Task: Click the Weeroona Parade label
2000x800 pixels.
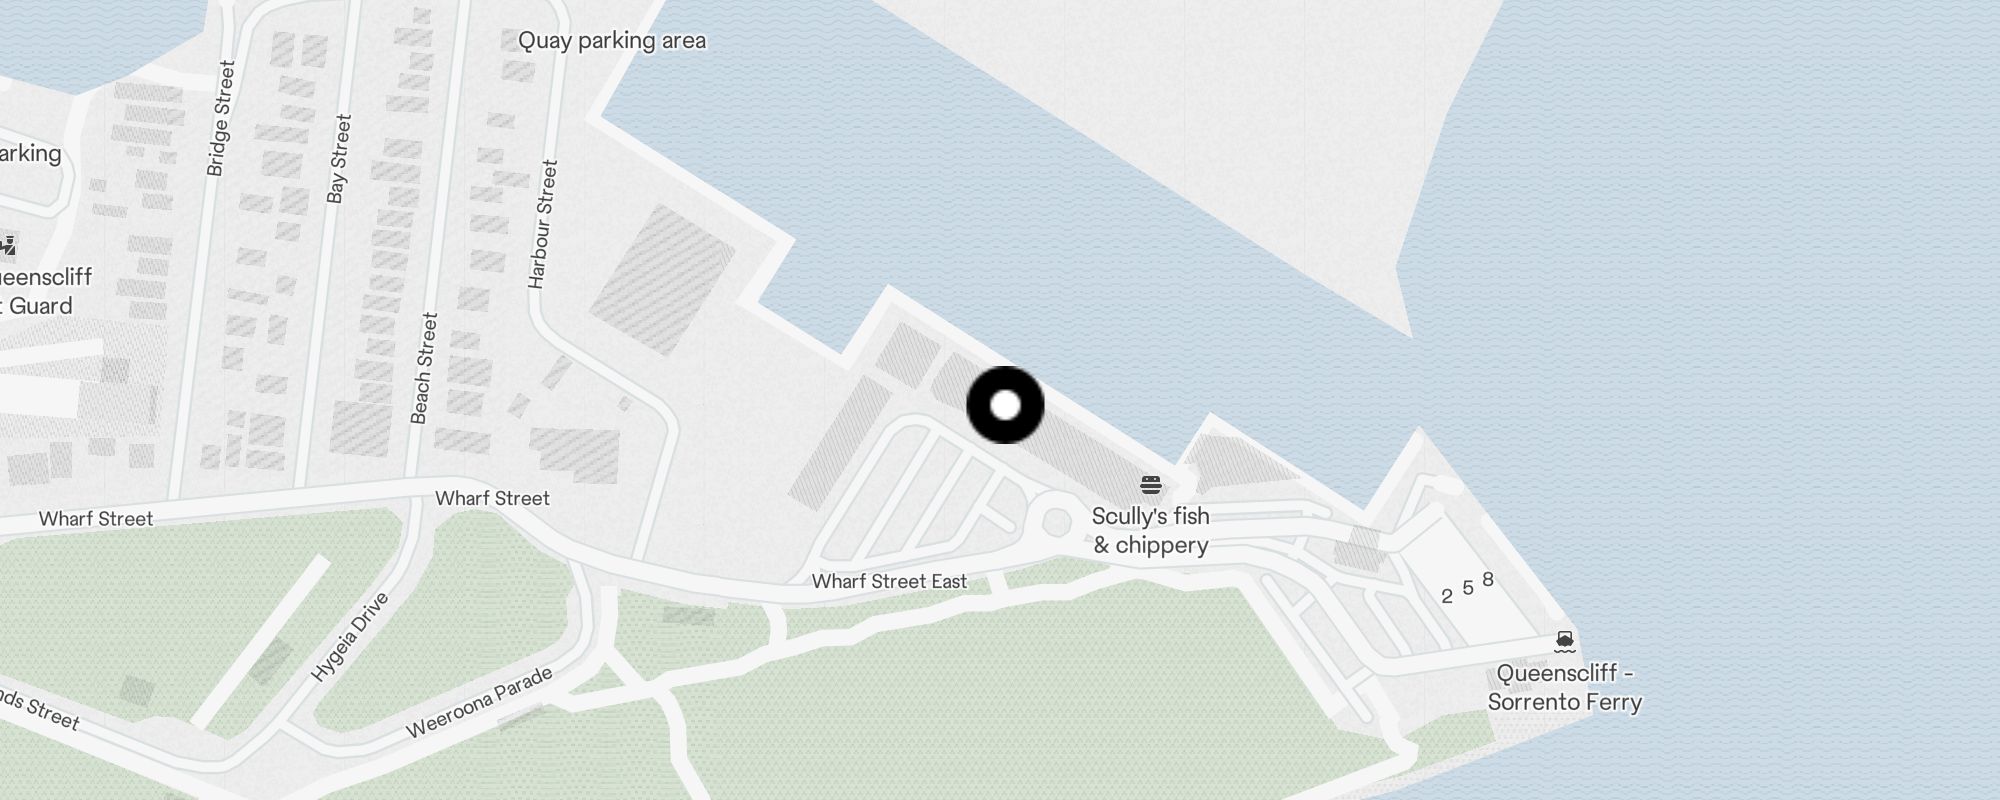Action: coord(479,702)
